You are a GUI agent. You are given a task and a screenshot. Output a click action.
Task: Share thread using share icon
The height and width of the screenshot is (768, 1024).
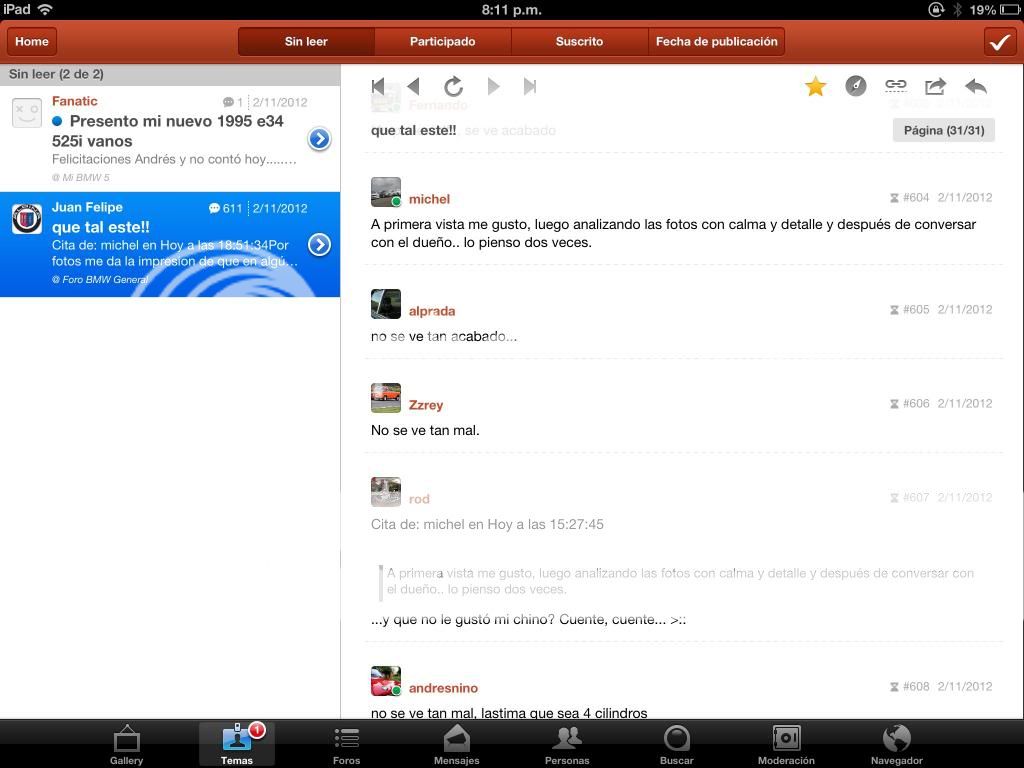[x=935, y=87]
